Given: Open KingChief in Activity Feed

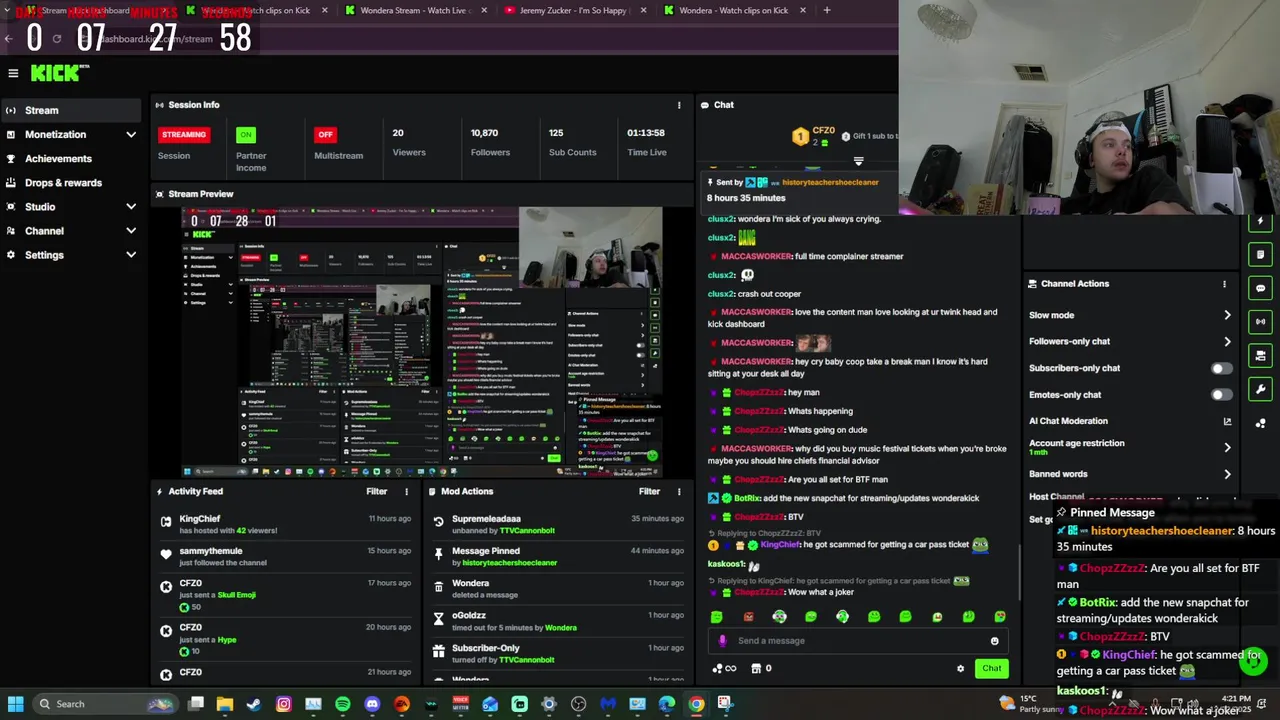Looking at the screenshot, I should coord(200,519).
